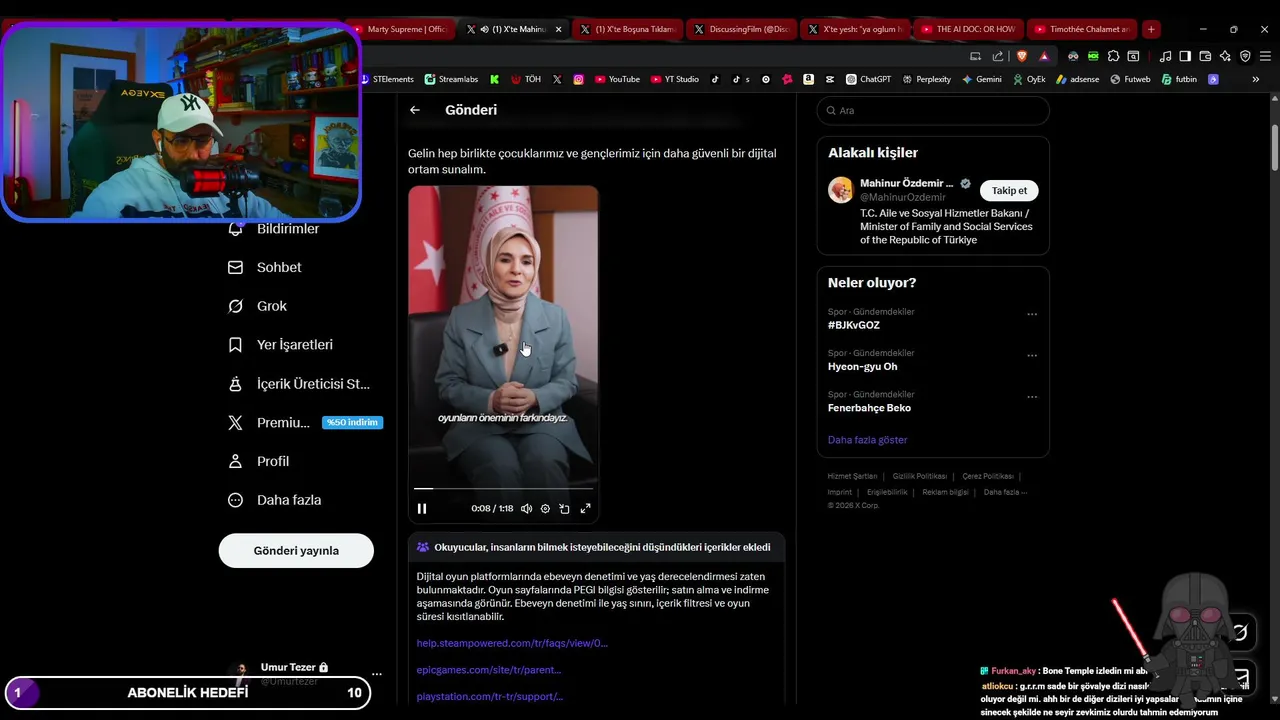
Task: Switch to the THE AI DOC YouTube tab
Action: (968, 29)
